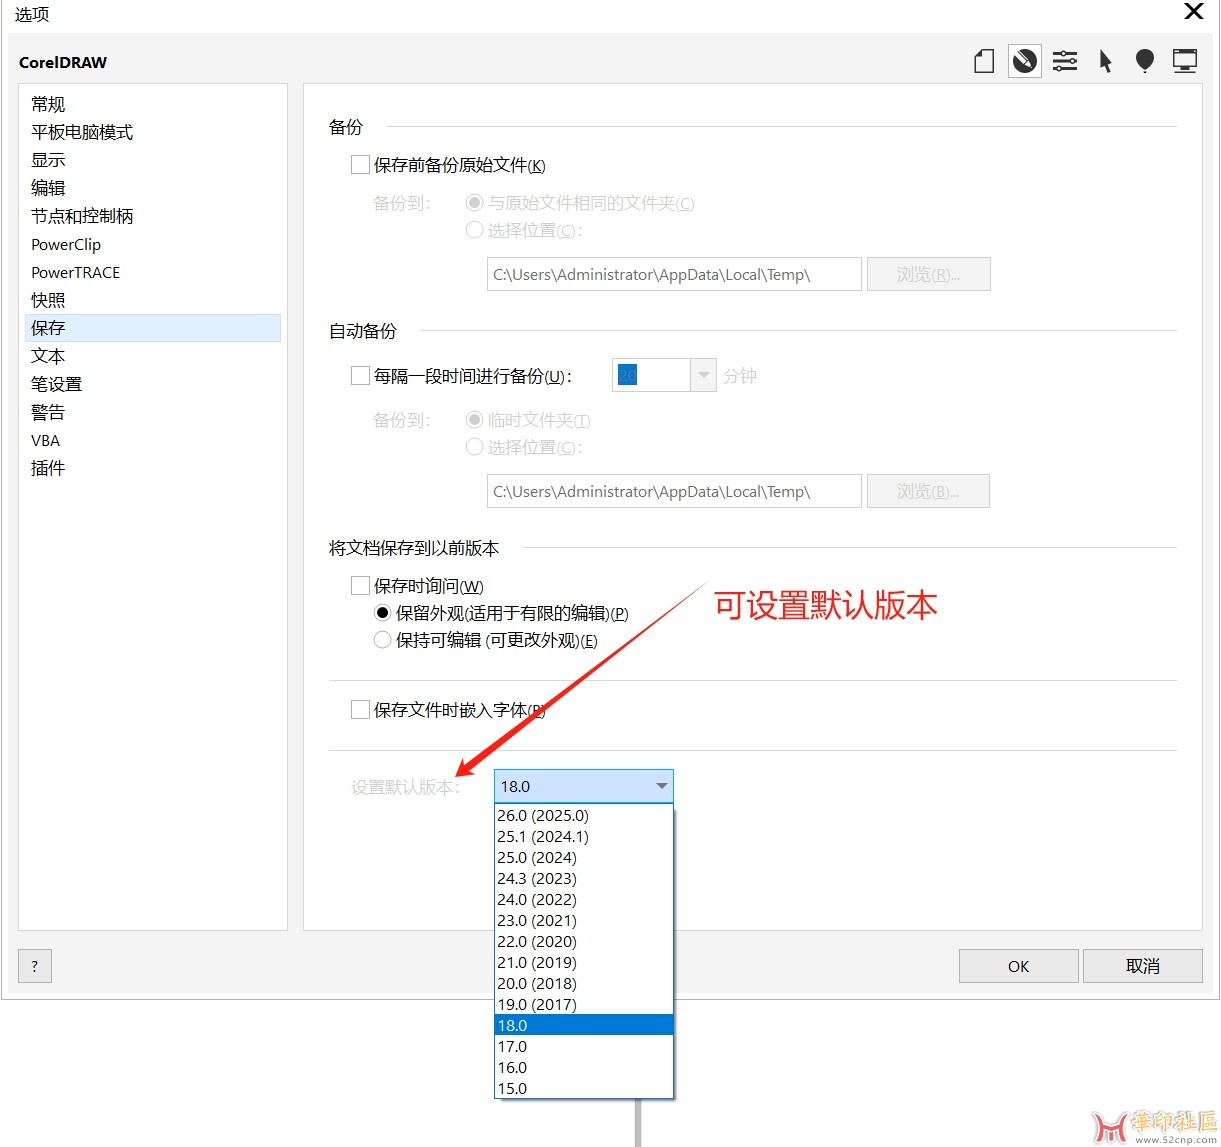This screenshot has width=1221, height=1147.
Task: Select the CorelDRAW pen-circle options icon
Action: coord(1024,61)
